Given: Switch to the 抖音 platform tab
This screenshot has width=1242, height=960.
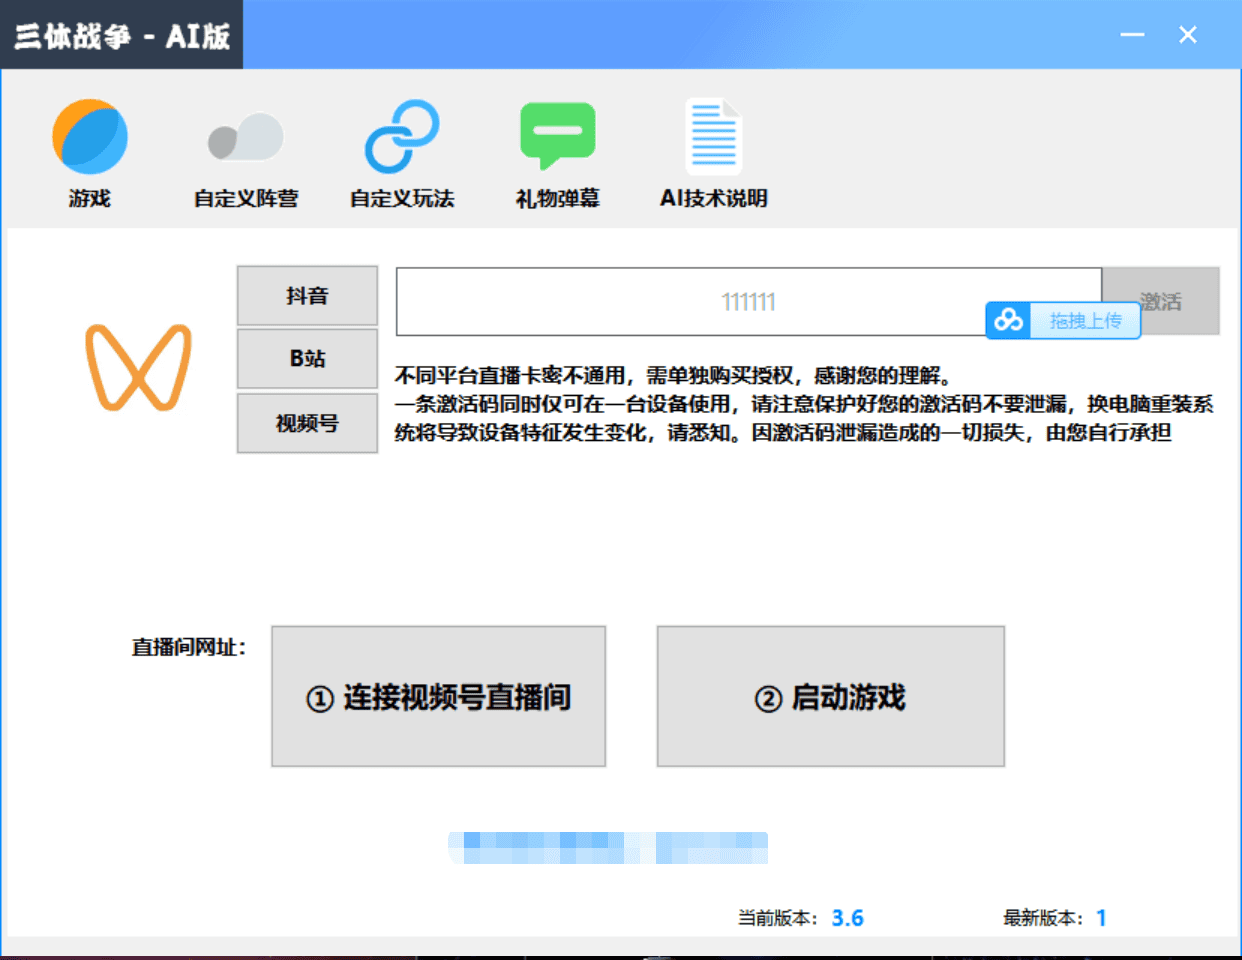Looking at the screenshot, I should point(307,295).
